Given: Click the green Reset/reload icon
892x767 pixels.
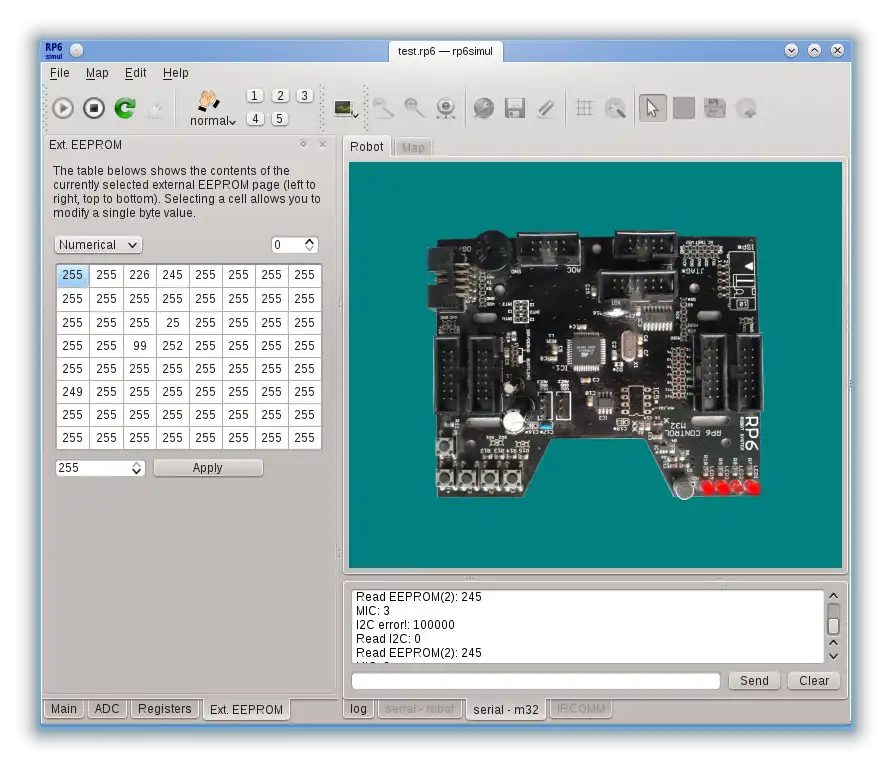Looking at the screenshot, I should 125,108.
